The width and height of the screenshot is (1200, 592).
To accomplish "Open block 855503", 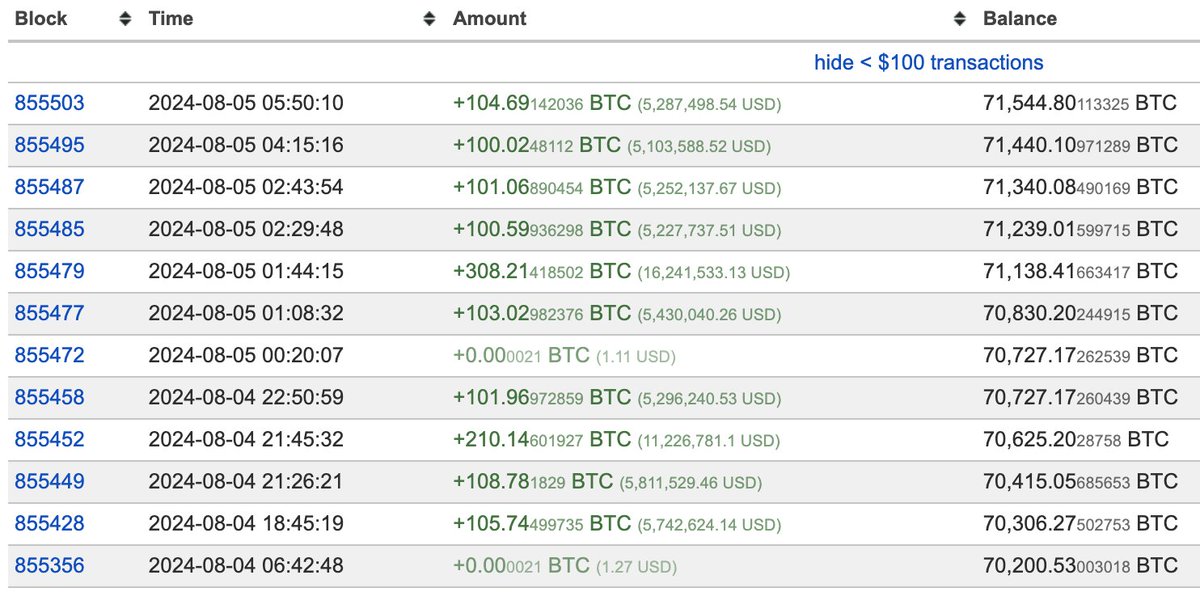I will [49, 103].
